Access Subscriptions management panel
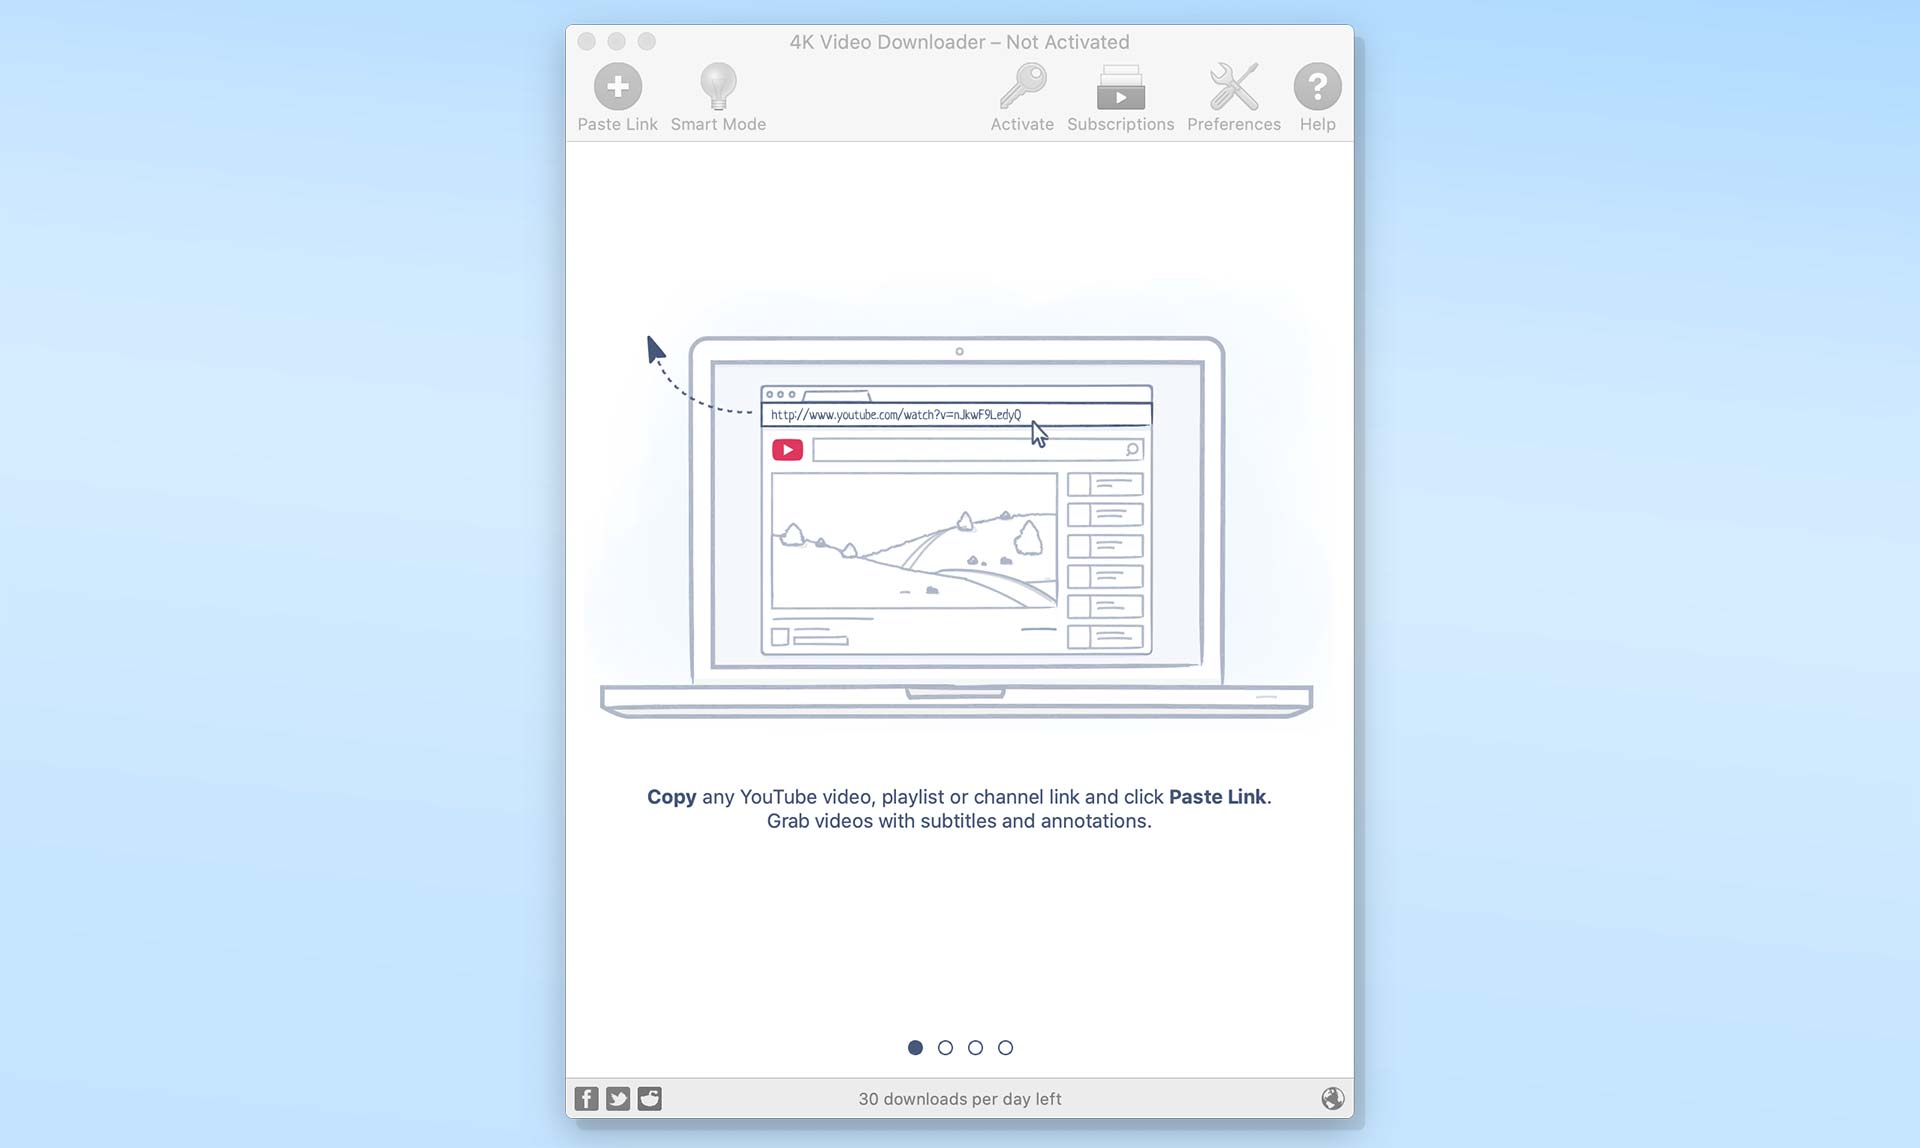This screenshot has width=1920, height=1148. coord(1121,98)
